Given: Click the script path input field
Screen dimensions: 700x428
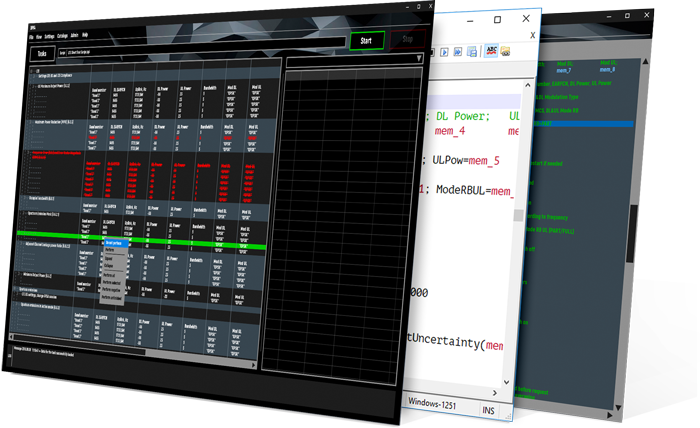Looking at the screenshot, I should tap(202, 48).
